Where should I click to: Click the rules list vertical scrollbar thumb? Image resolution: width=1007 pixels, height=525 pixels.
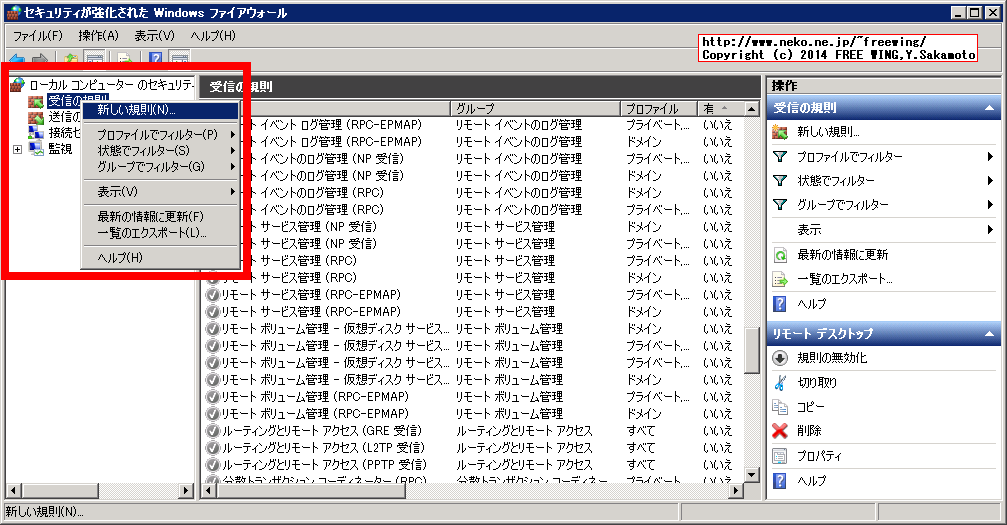pyautogui.click(x=751, y=350)
